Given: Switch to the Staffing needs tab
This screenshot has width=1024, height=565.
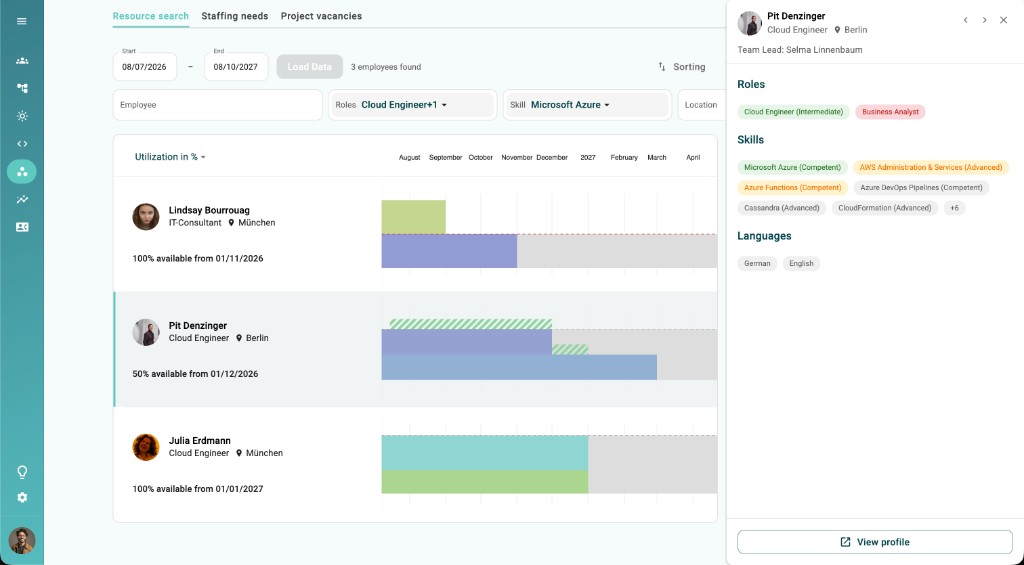Looking at the screenshot, I should [234, 16].
